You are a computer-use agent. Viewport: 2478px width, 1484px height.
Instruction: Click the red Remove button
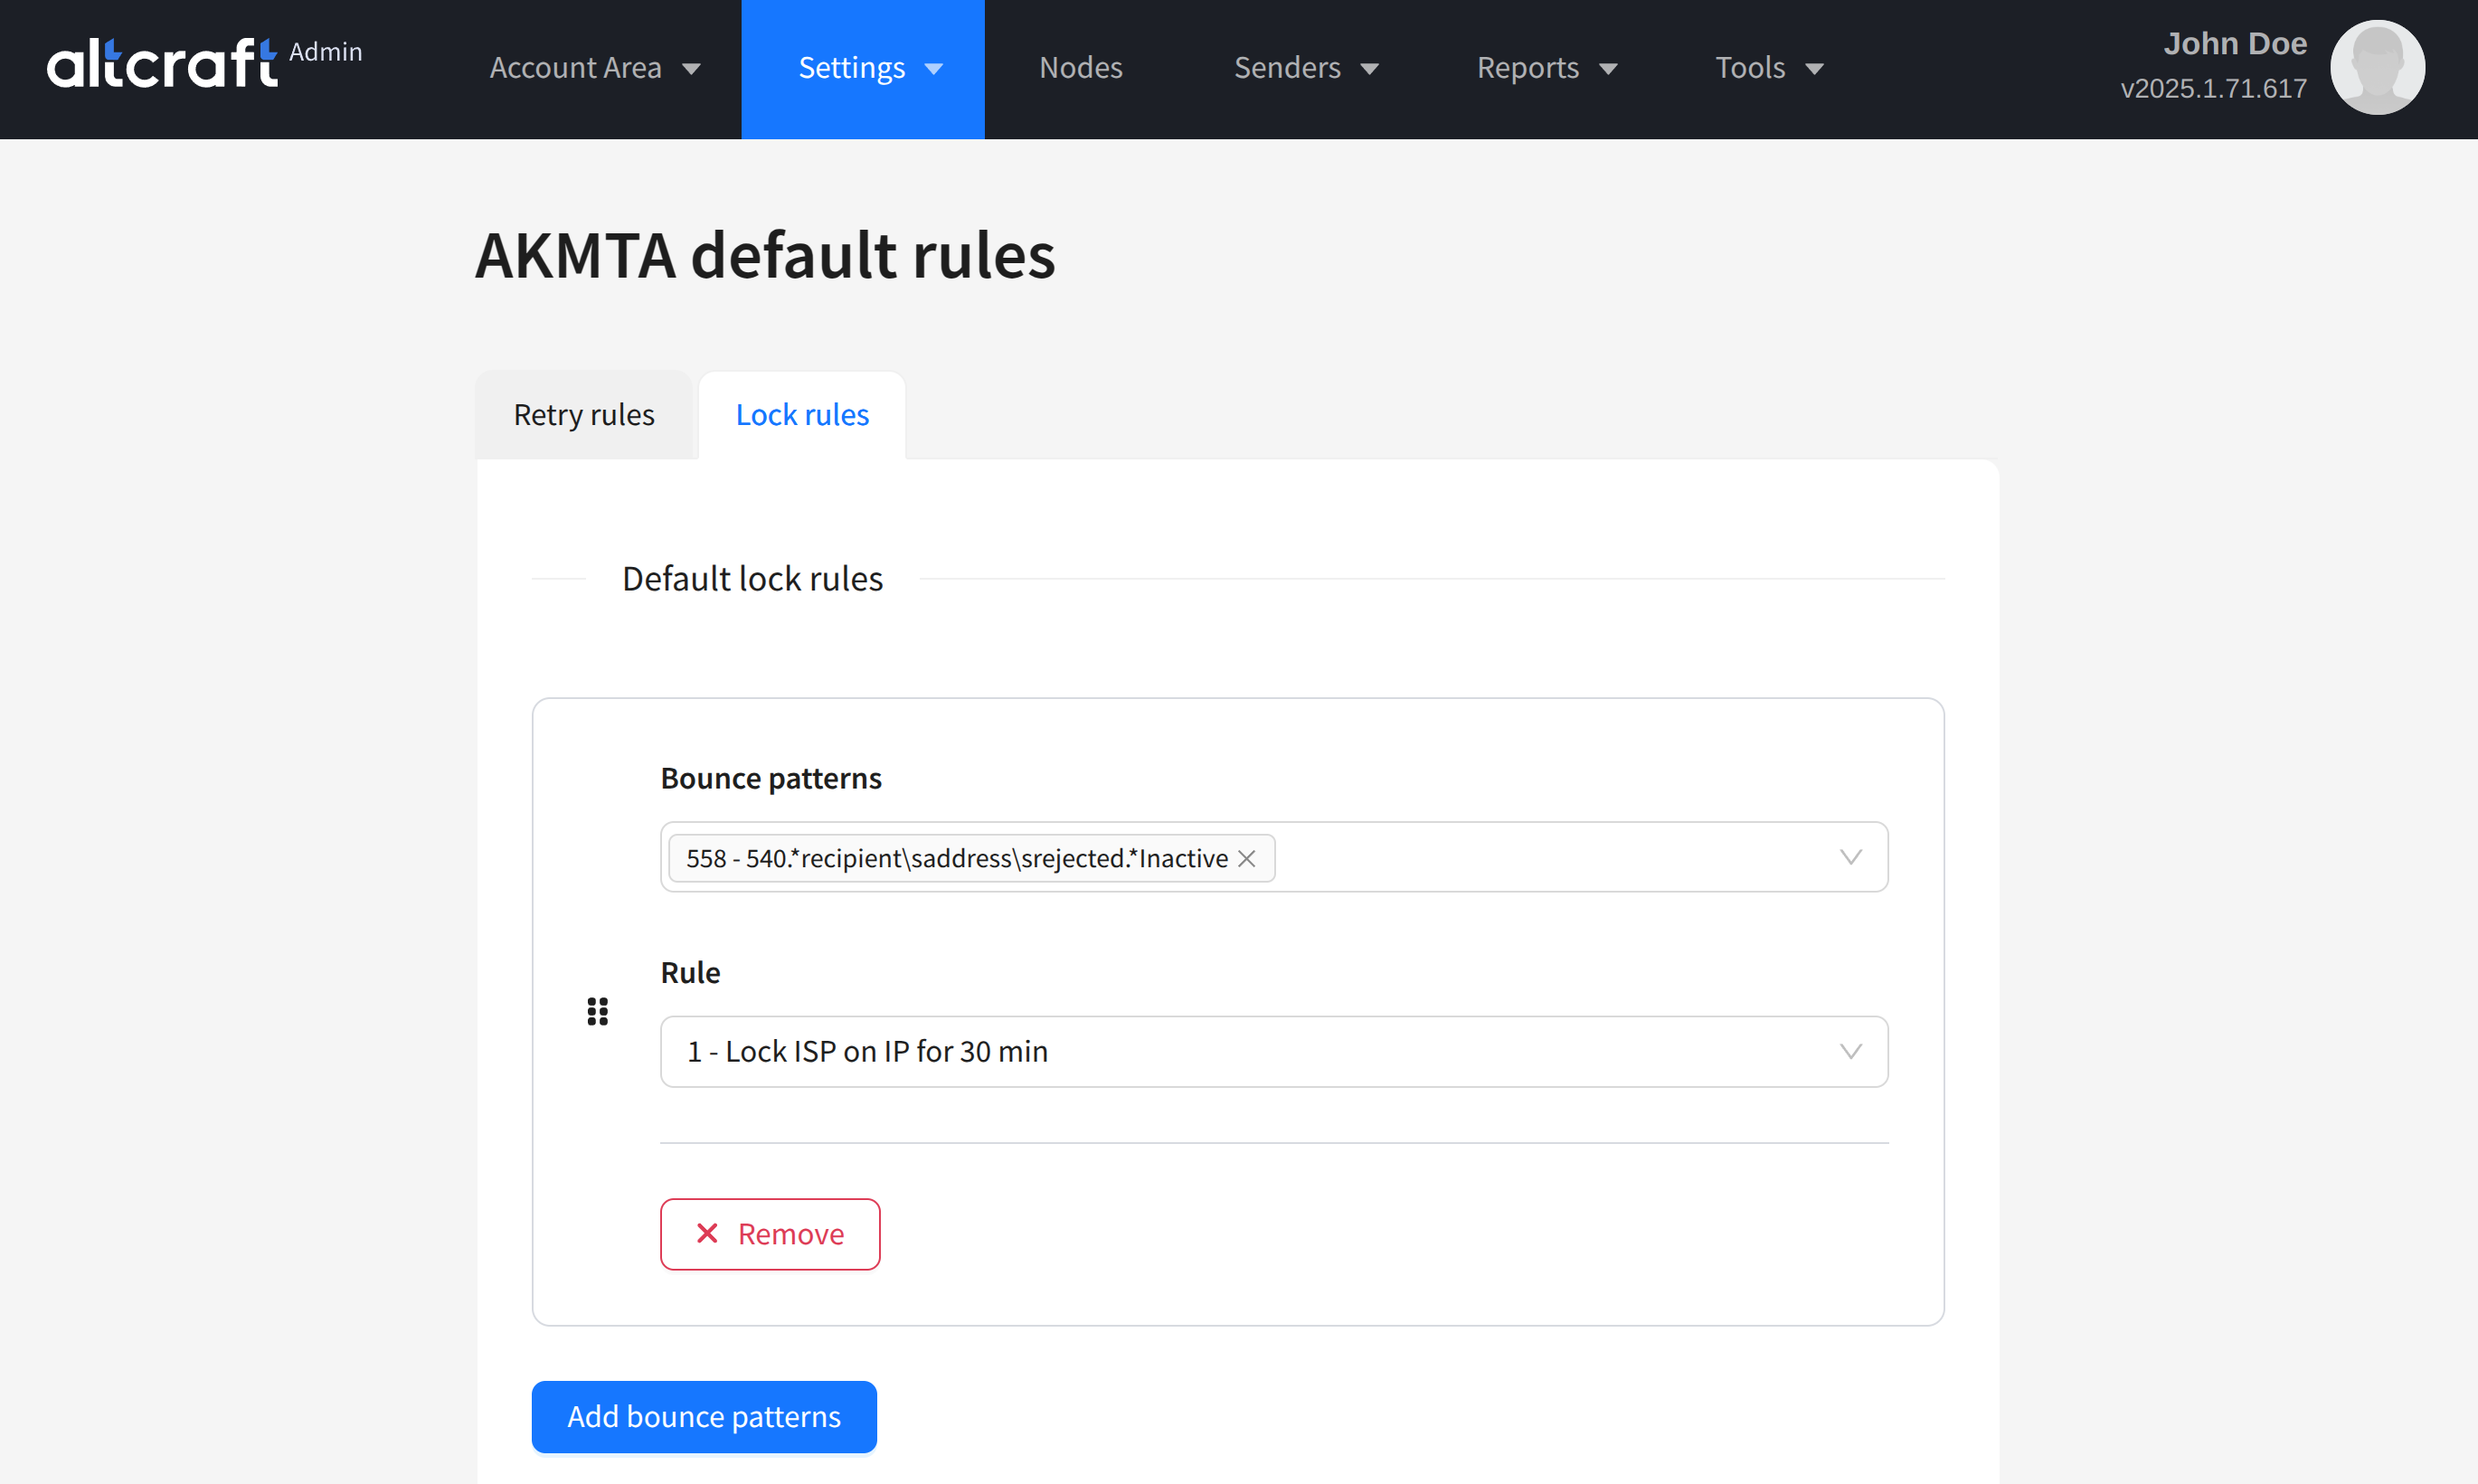pos(770,1234)
